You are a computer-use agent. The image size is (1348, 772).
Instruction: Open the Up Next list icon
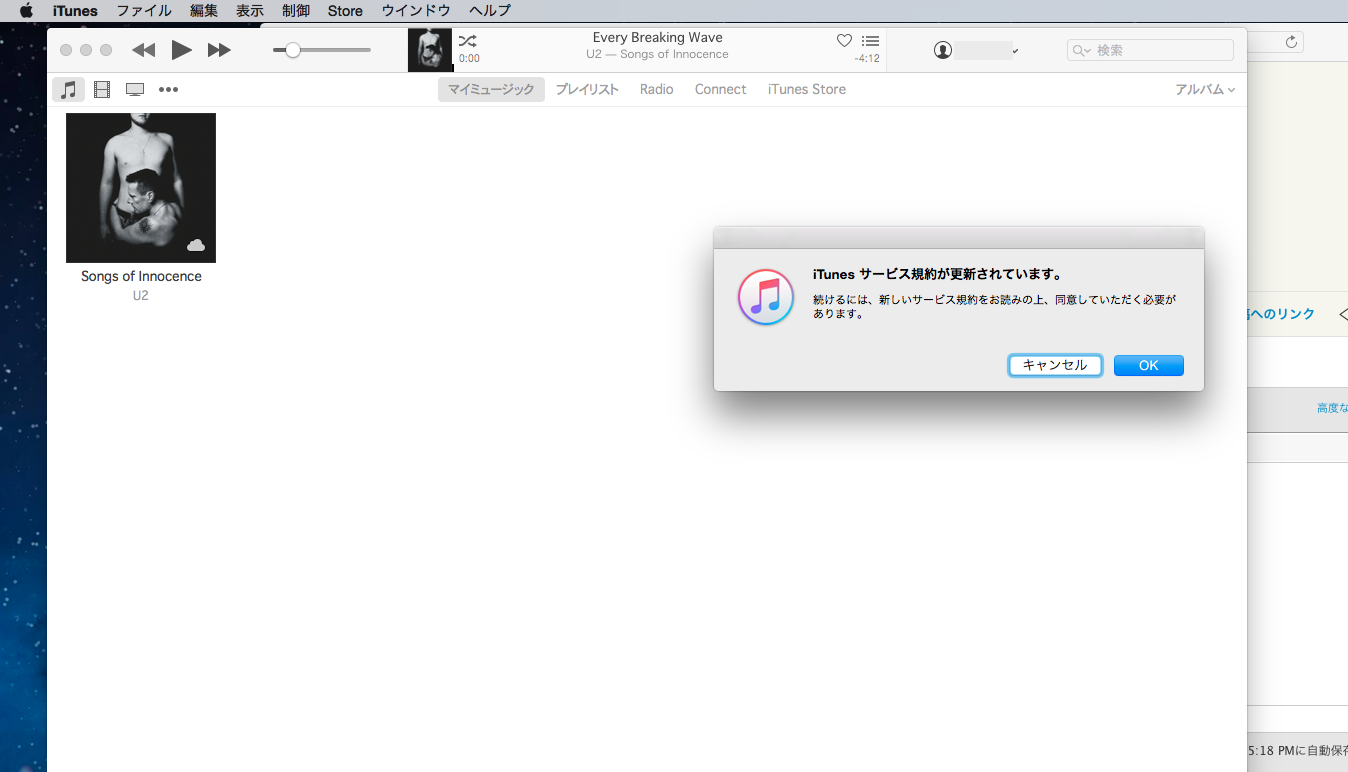[x=871, y=41]
